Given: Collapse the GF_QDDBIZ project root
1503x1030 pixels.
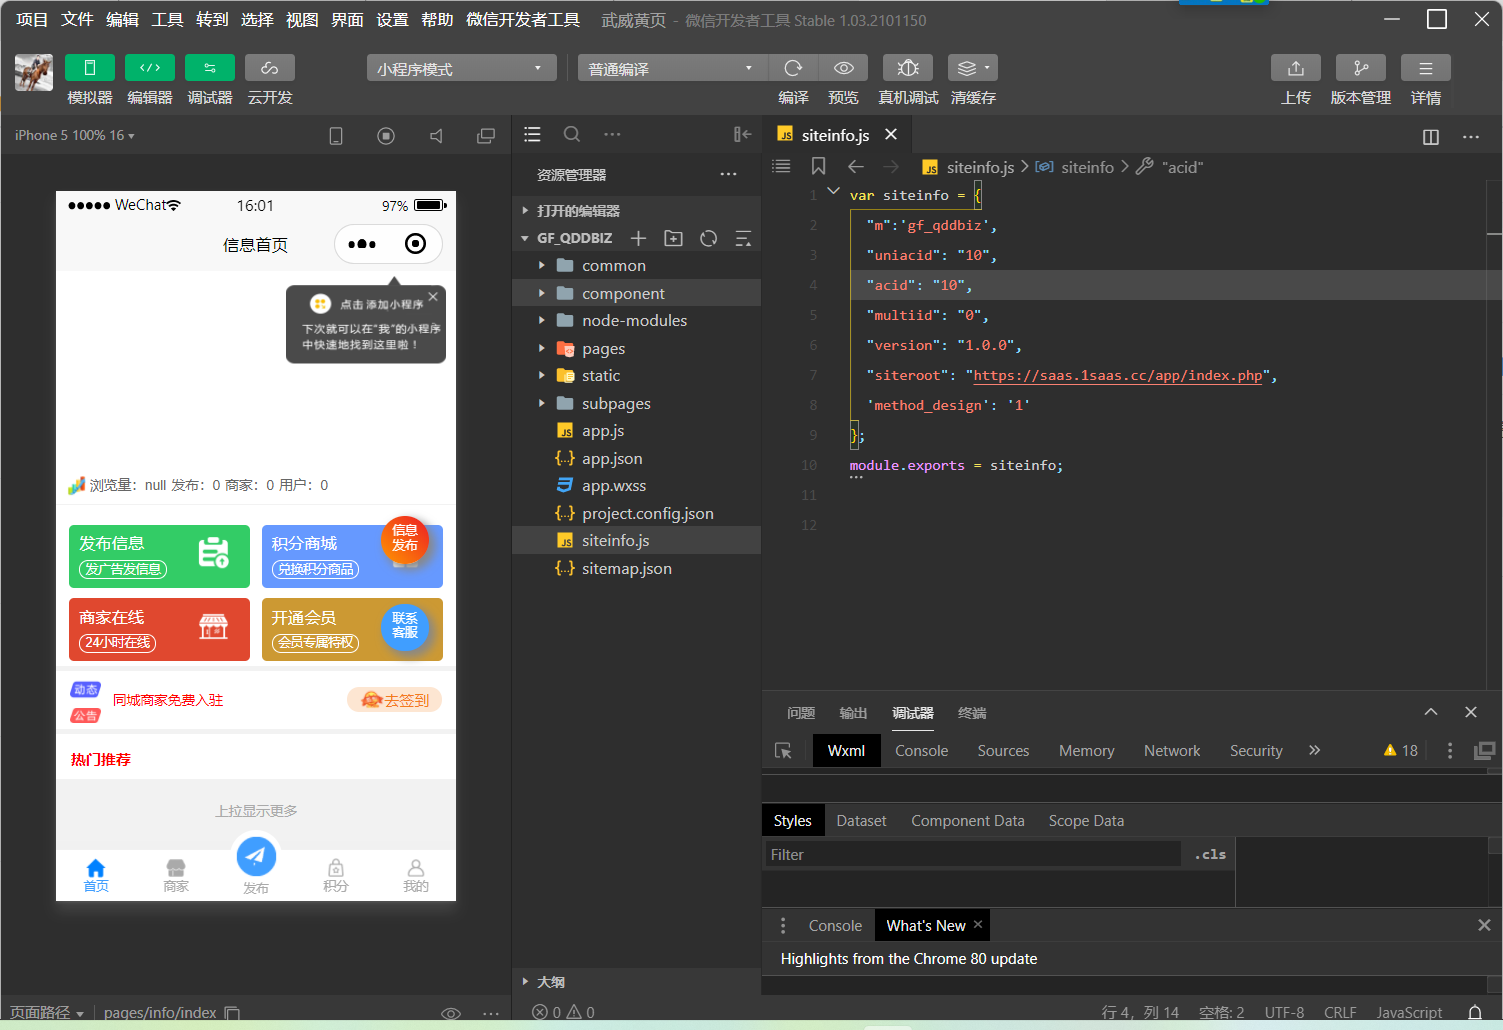Looking at the screenshot, I should pyautogui.click(x=567, y=238).
